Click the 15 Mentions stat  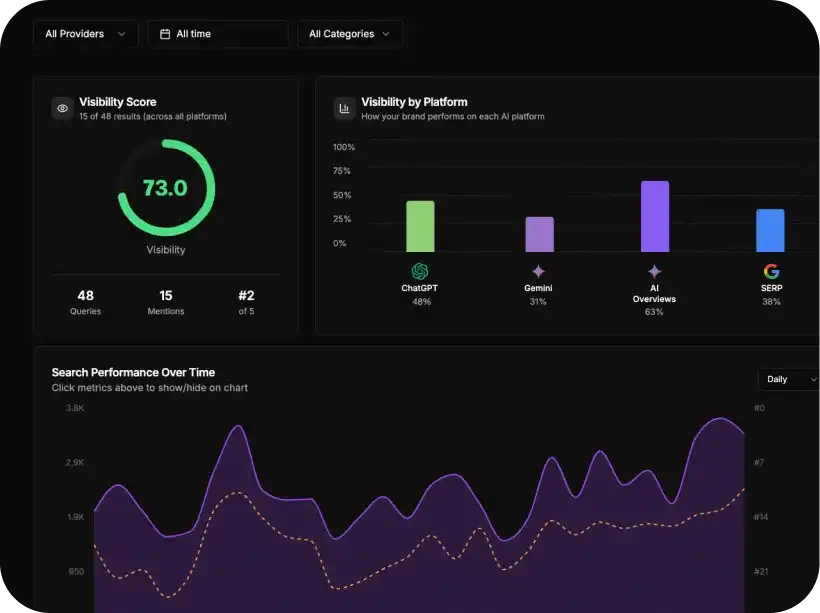pos(166,302)
